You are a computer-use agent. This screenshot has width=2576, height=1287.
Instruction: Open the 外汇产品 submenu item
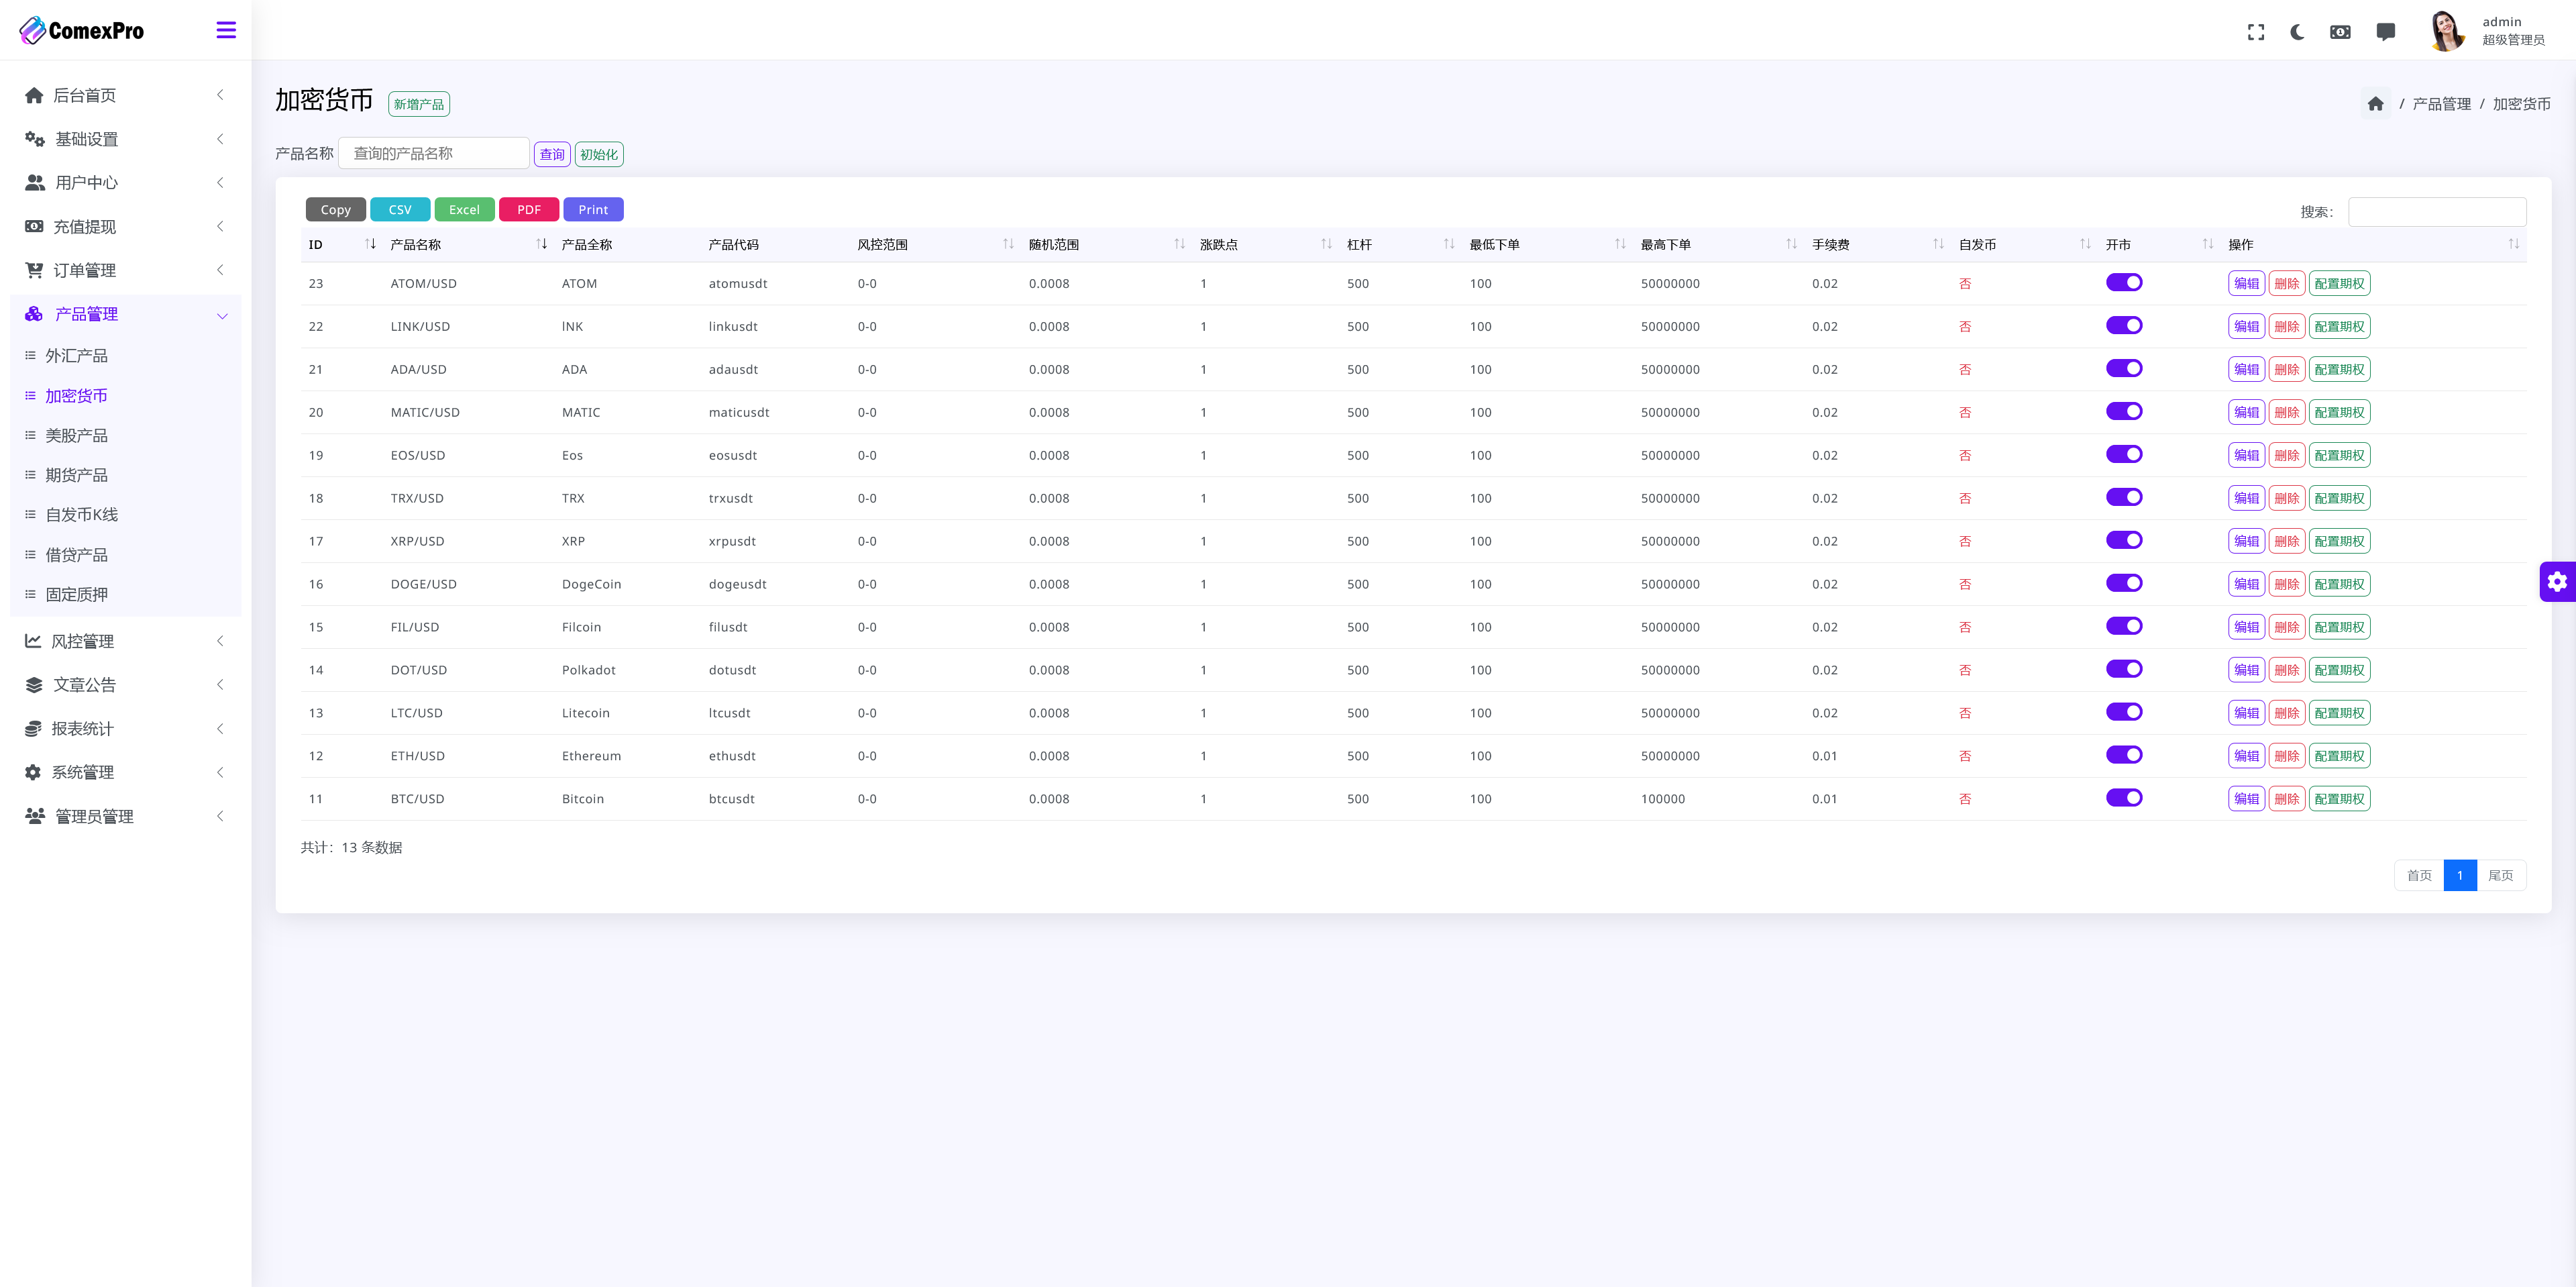tap(76, 356)
